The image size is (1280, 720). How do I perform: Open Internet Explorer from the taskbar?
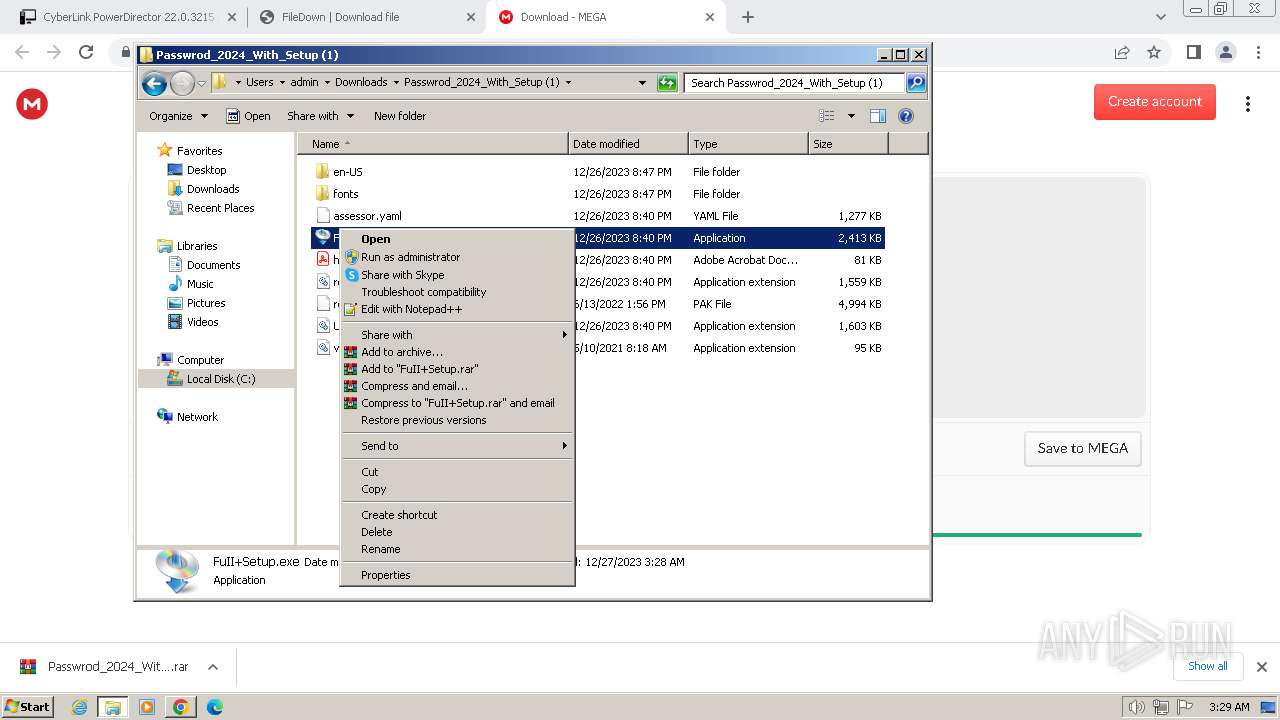coord(80,707)
